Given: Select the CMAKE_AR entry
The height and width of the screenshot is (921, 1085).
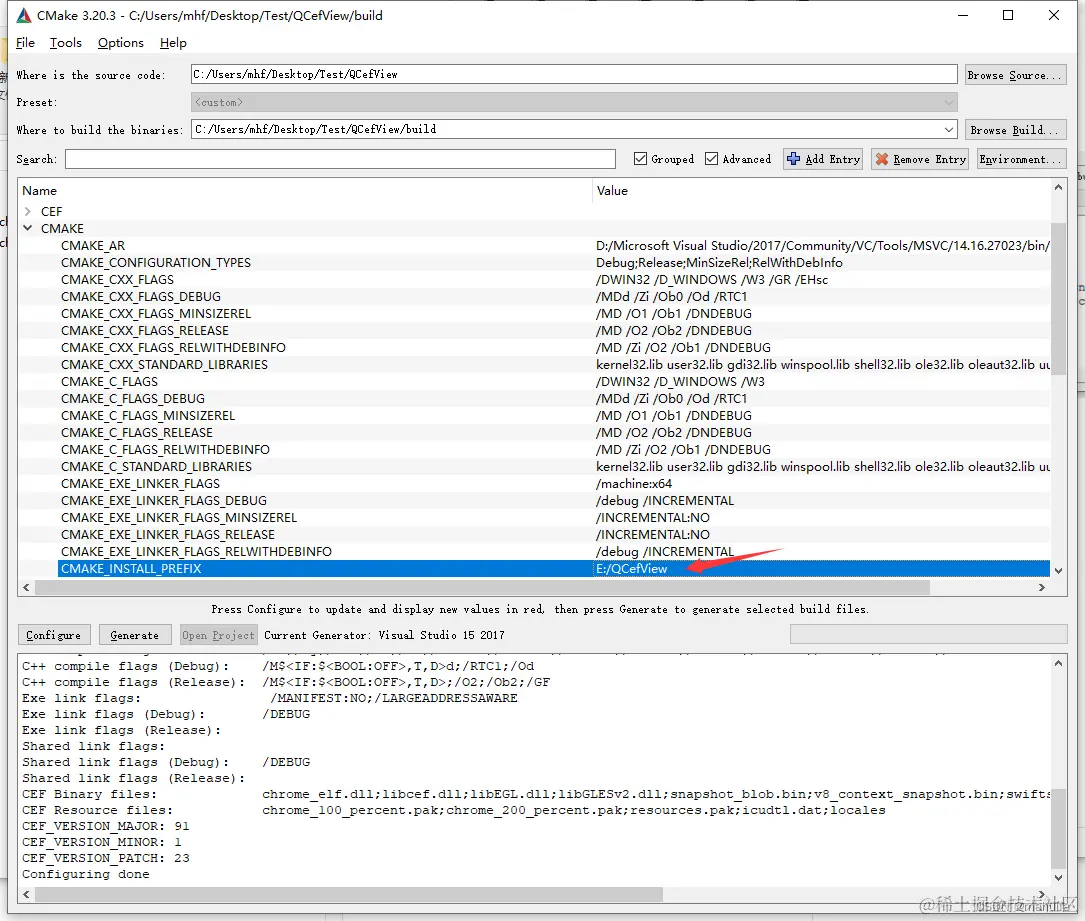Looking at the screenshot, I should click(93, 246).
